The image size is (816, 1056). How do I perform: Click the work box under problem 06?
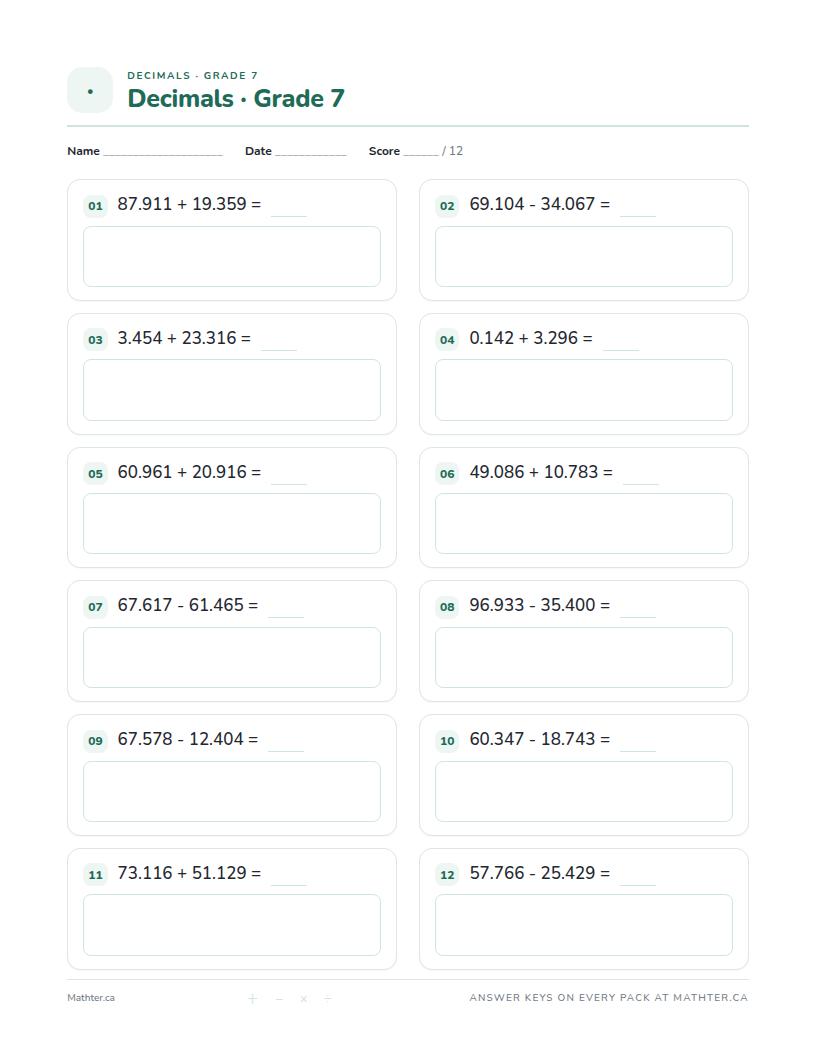584,524
